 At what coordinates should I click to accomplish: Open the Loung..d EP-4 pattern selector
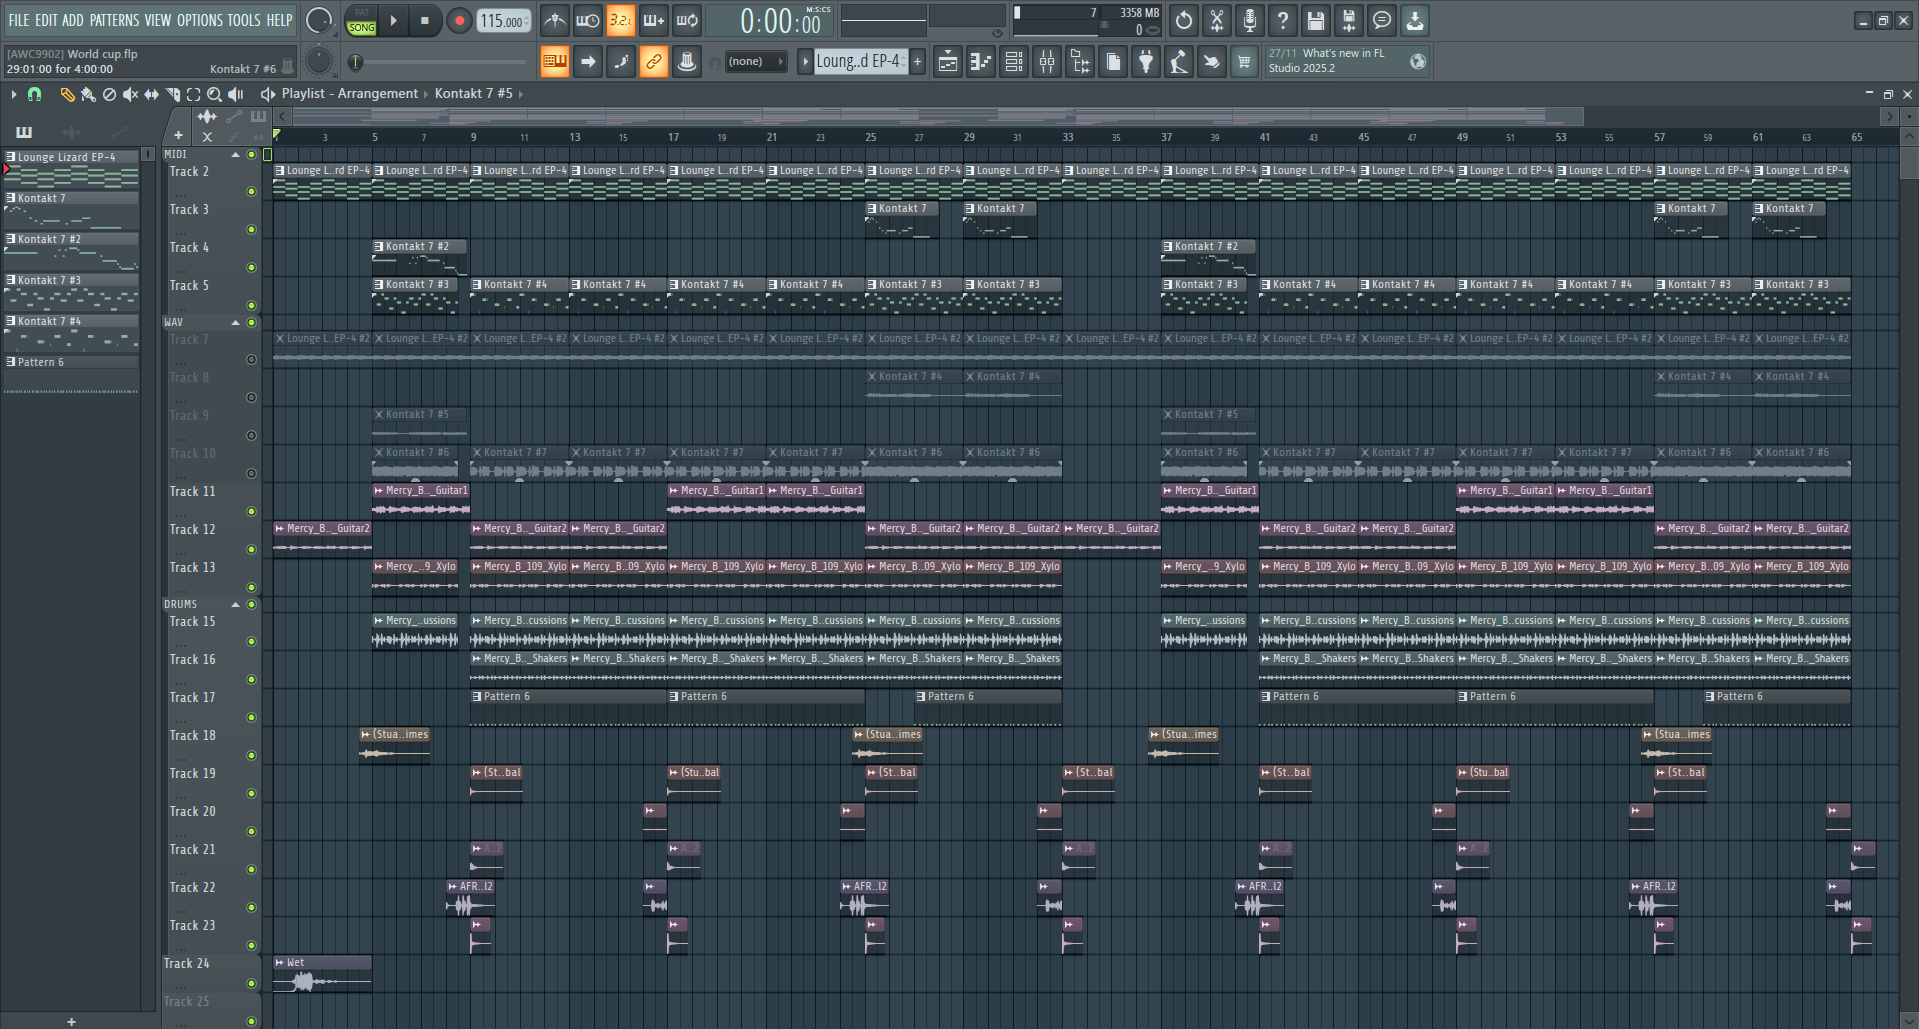pyautogui.click(x=859, y=61)
